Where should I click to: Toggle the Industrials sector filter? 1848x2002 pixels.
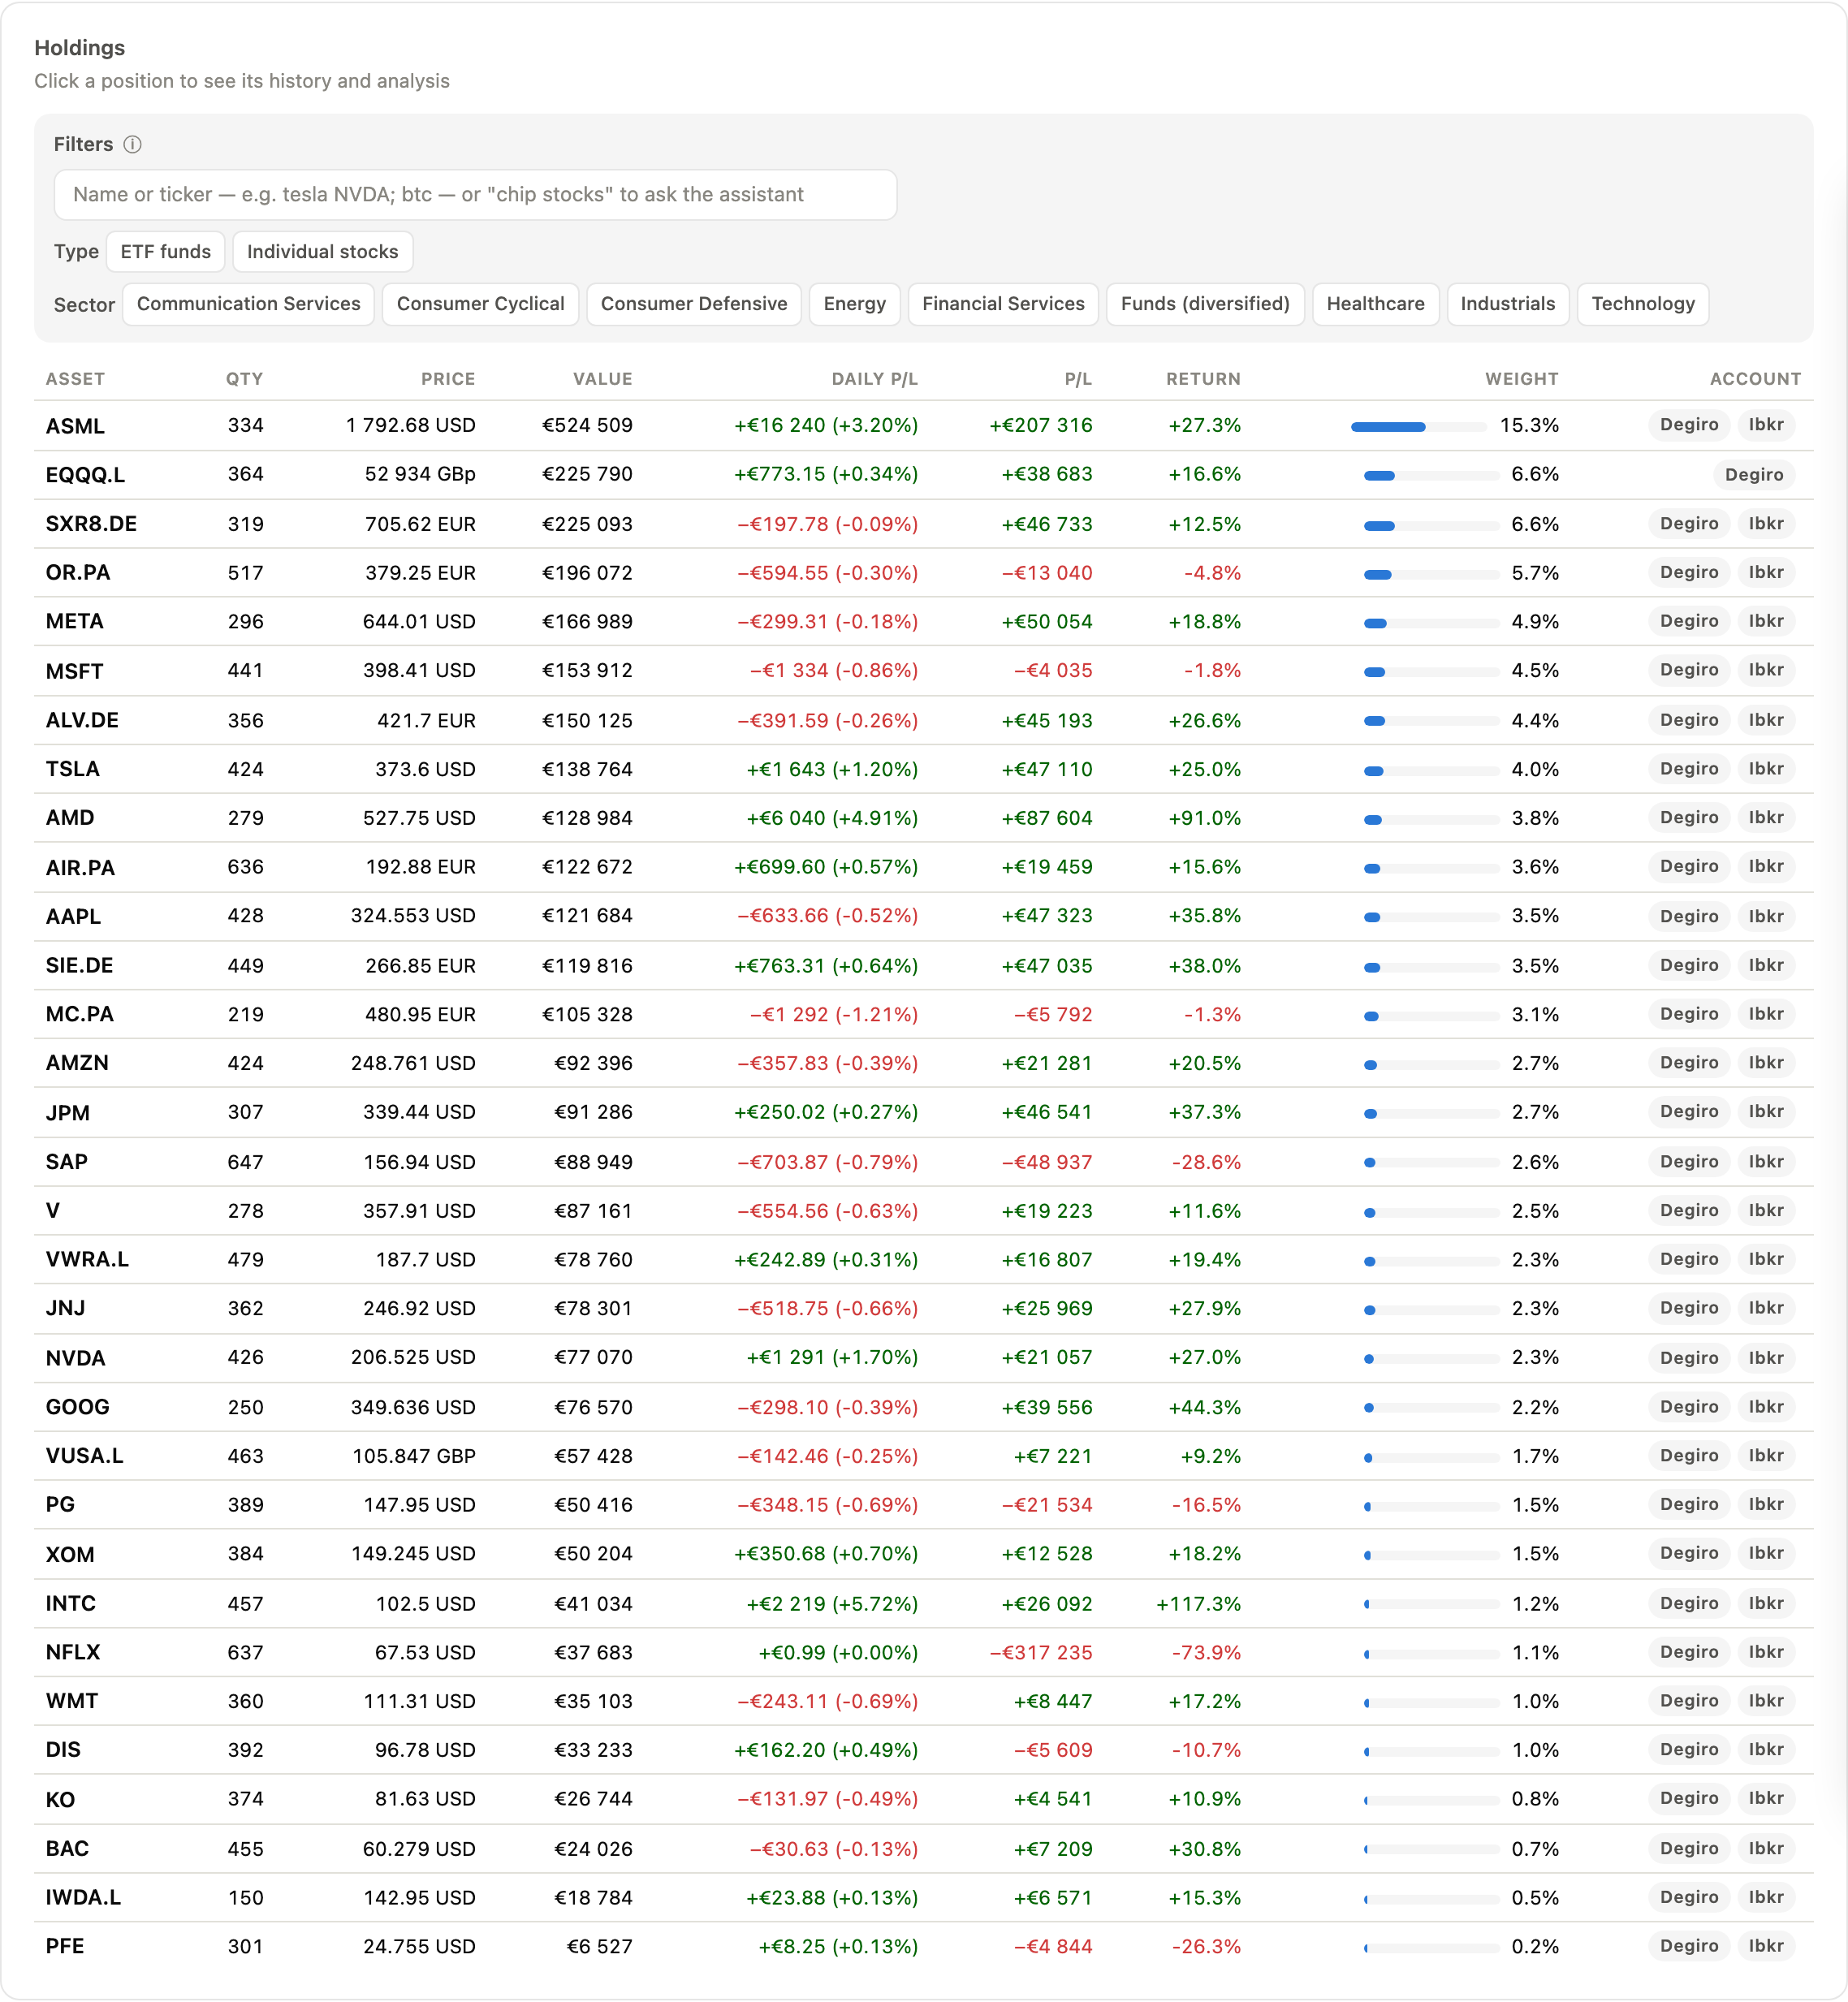click(1507, 304)
